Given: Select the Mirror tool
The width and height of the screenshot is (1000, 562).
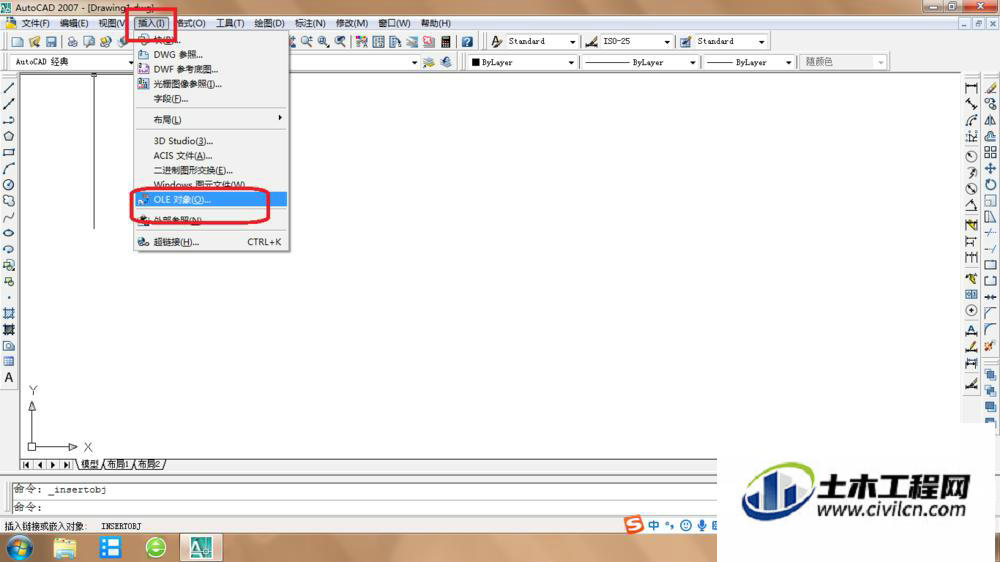Looking at the screenshot, I should click(x=990, y=120).
